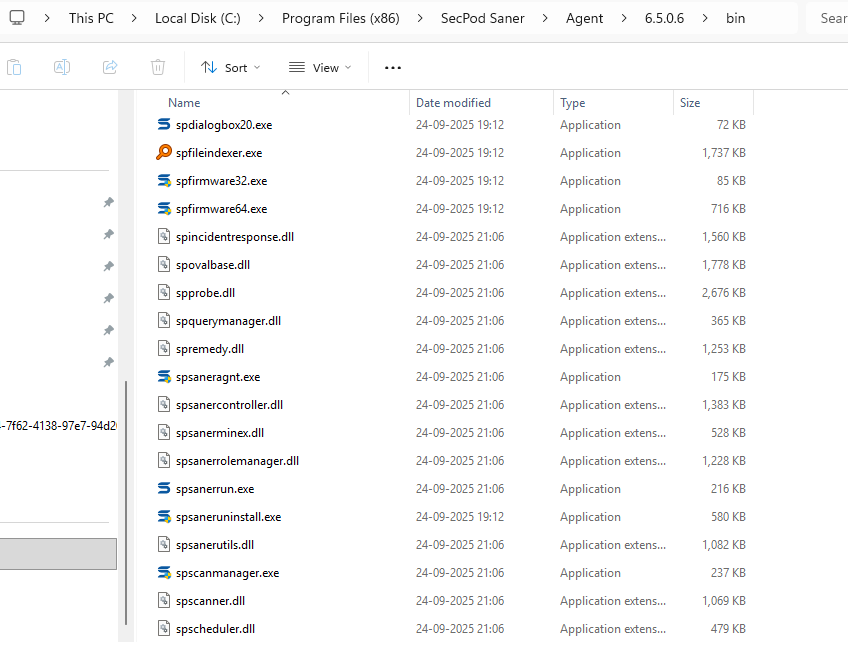Navigate to This PC breadcrumb

point(91,18)
